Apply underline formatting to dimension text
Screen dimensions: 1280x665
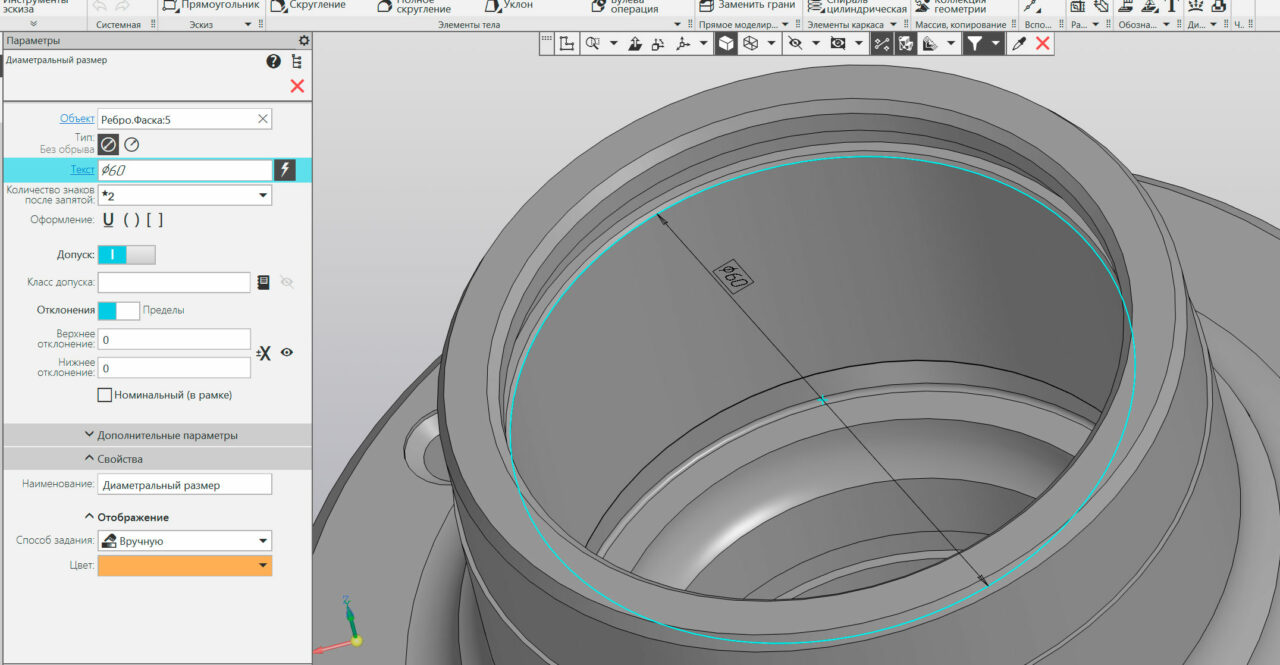[x=108, y=220]
